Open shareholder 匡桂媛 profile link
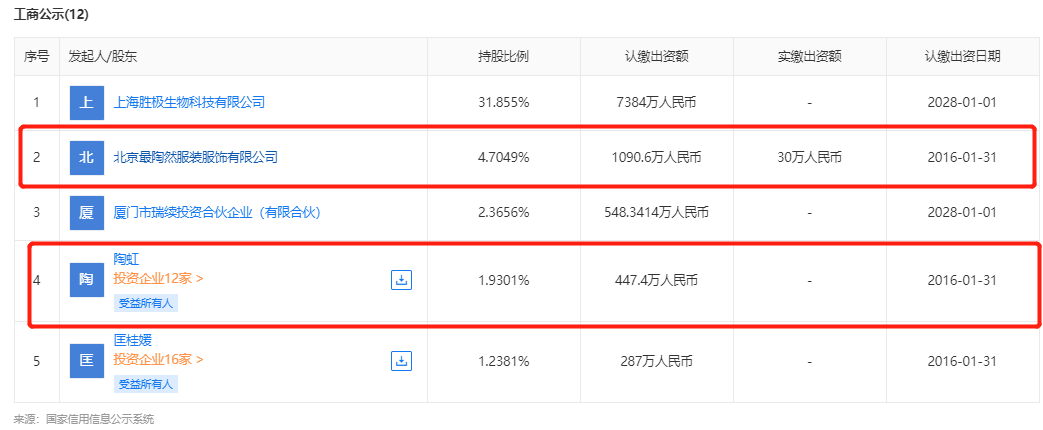The height and width of the screenshot is (430, 1043). click(133, 341)
